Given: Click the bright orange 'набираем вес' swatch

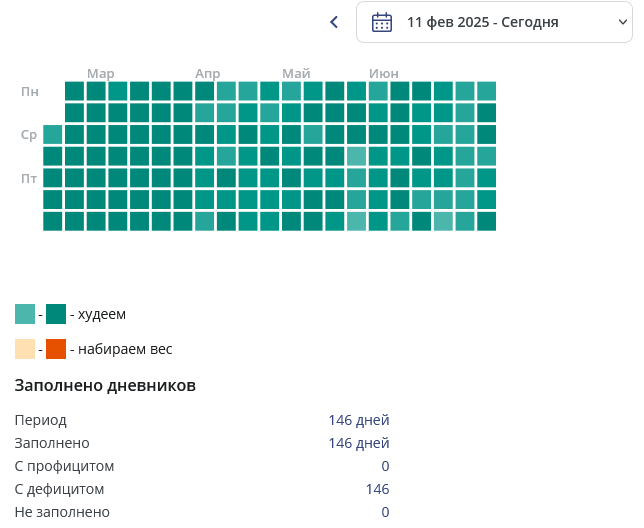Looking at the screenshot, I should [x=56, y=349].
